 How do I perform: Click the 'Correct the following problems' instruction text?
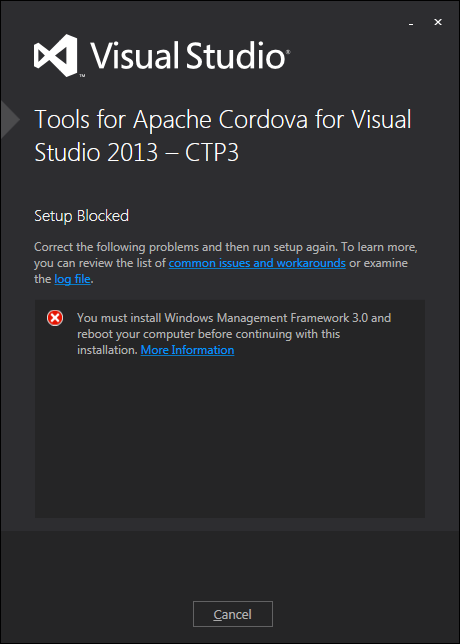coord(226,263)
